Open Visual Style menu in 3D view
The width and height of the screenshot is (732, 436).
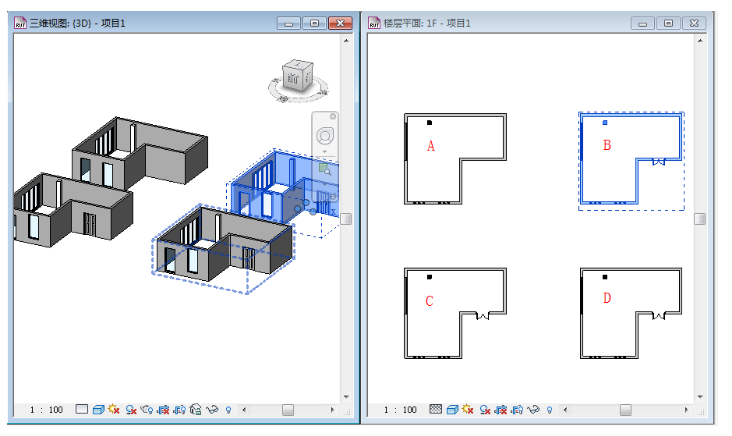click(x=99, y=410)
